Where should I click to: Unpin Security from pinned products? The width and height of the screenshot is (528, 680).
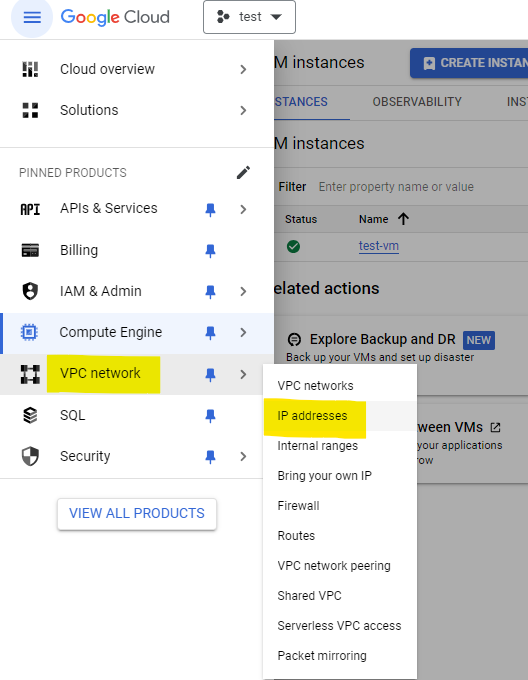210,456
